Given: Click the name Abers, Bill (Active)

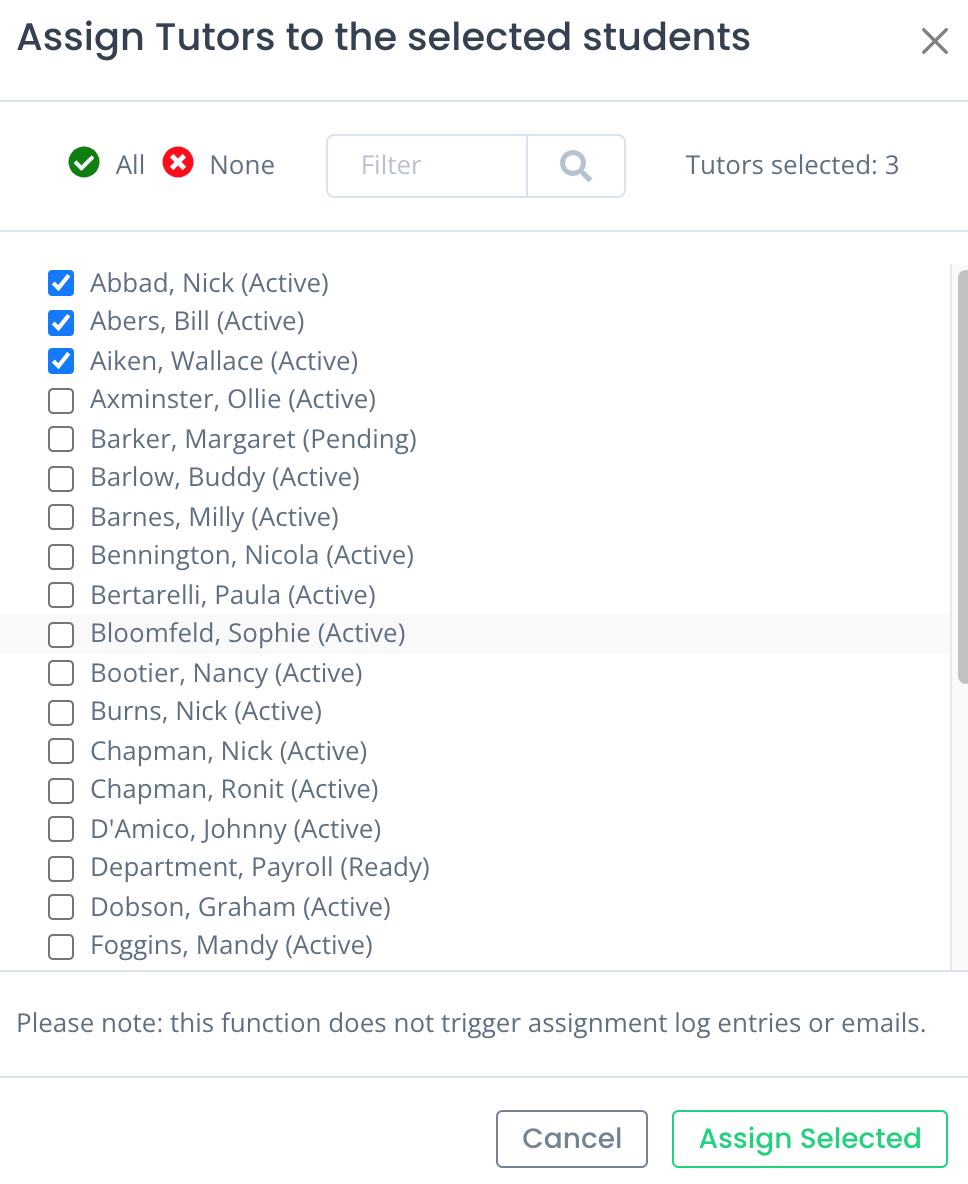Looking at the screenshot, I should click(198, 322).
